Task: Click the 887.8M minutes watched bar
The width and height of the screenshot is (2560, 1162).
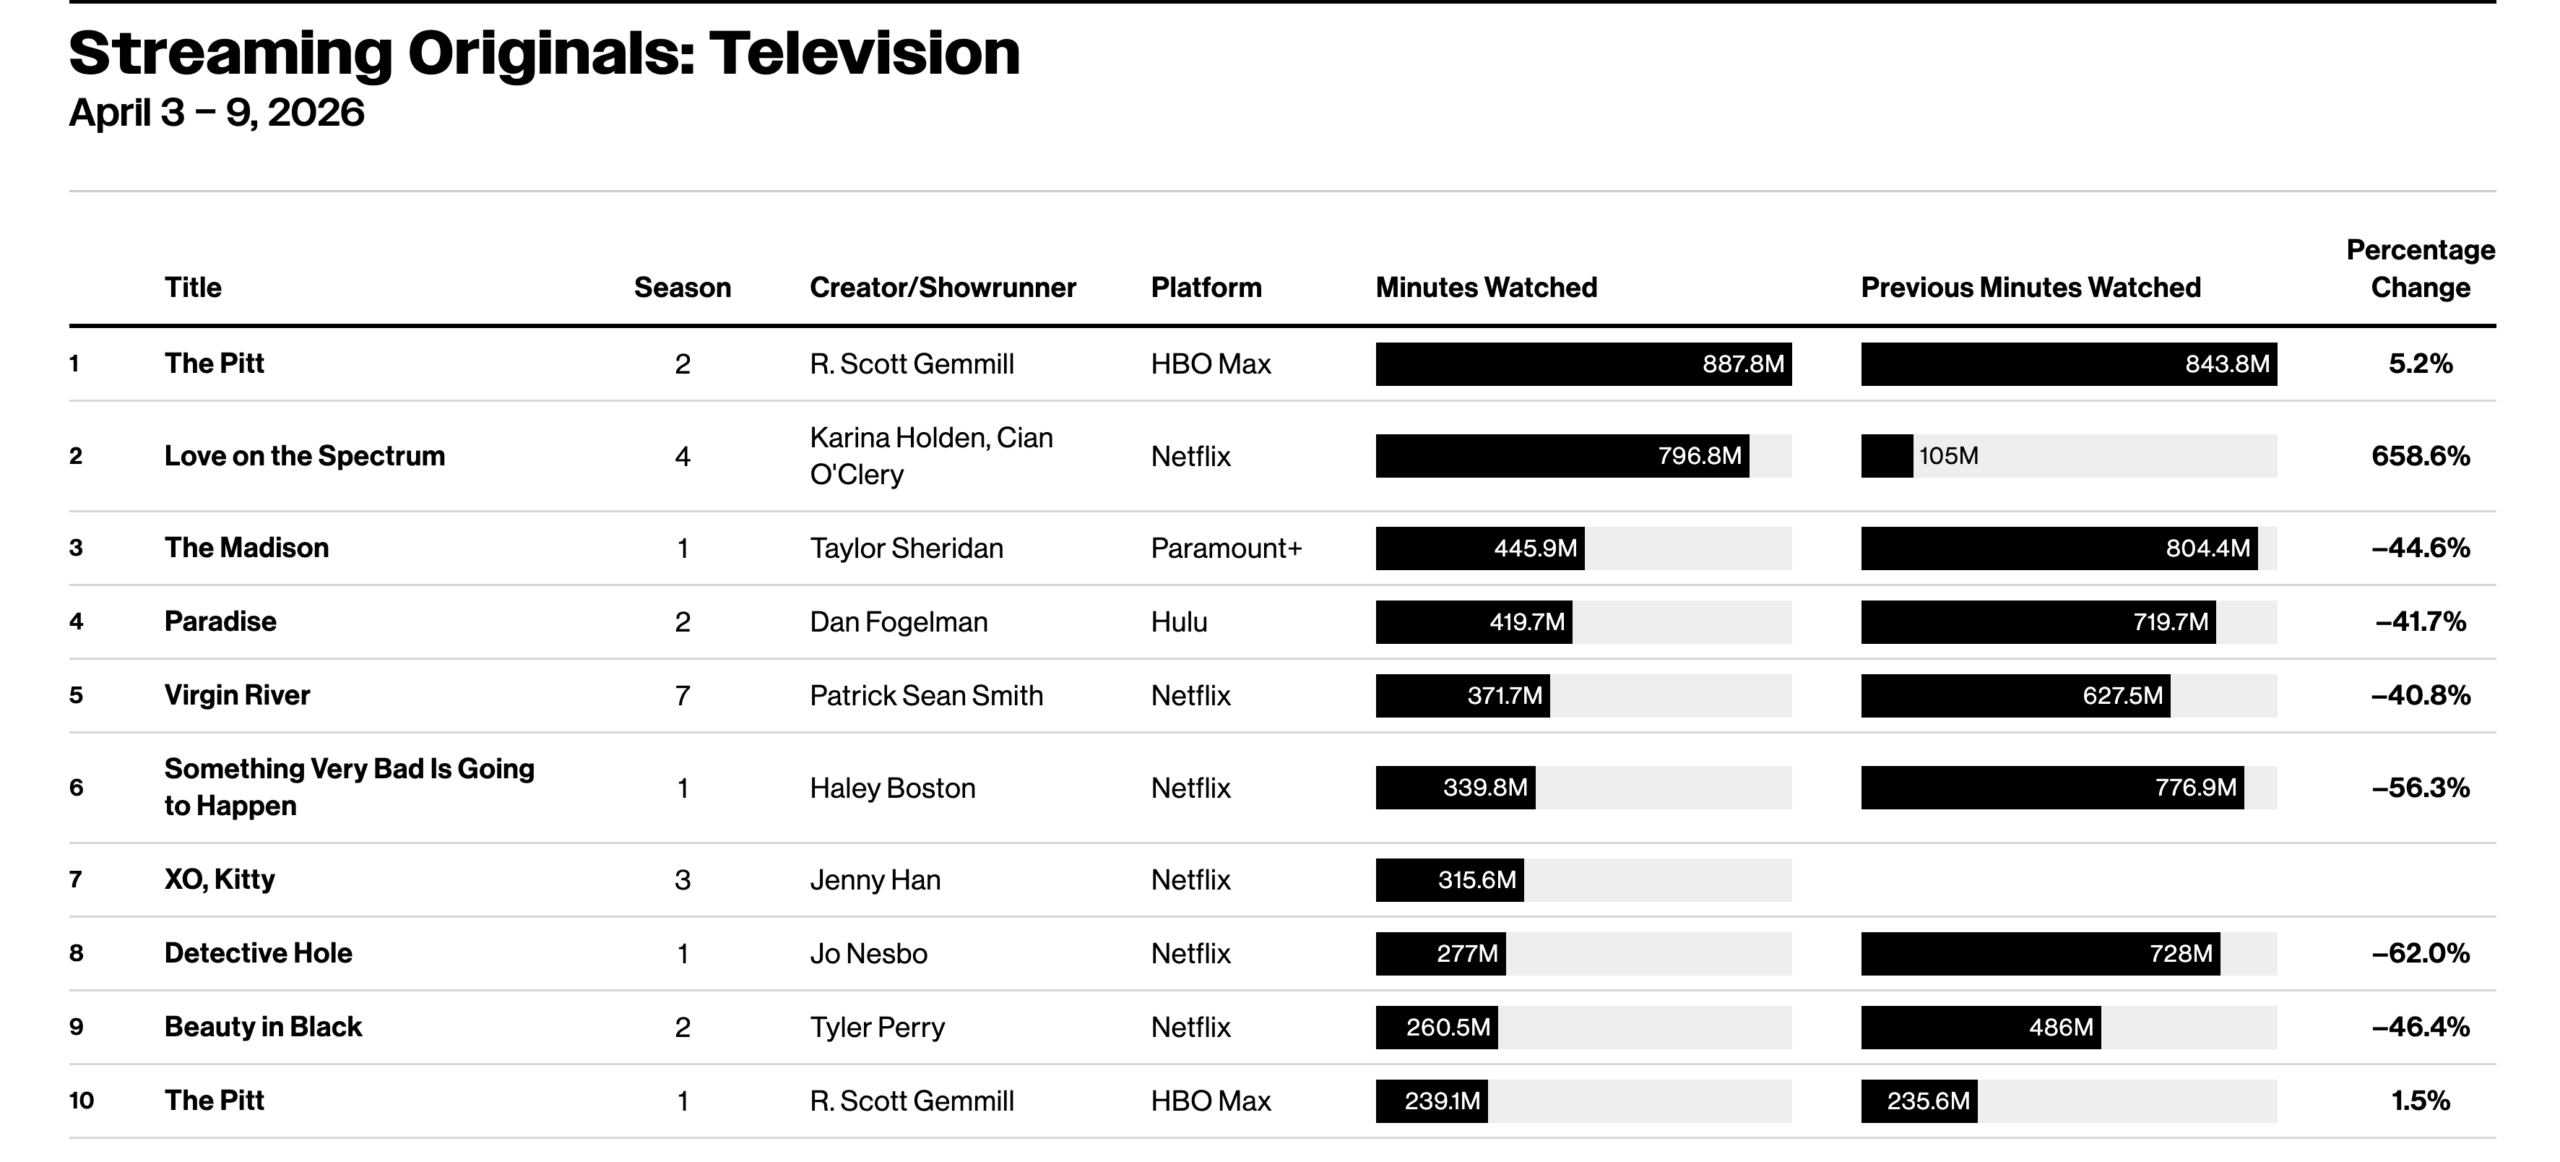Action: [x=1583, y=364]
